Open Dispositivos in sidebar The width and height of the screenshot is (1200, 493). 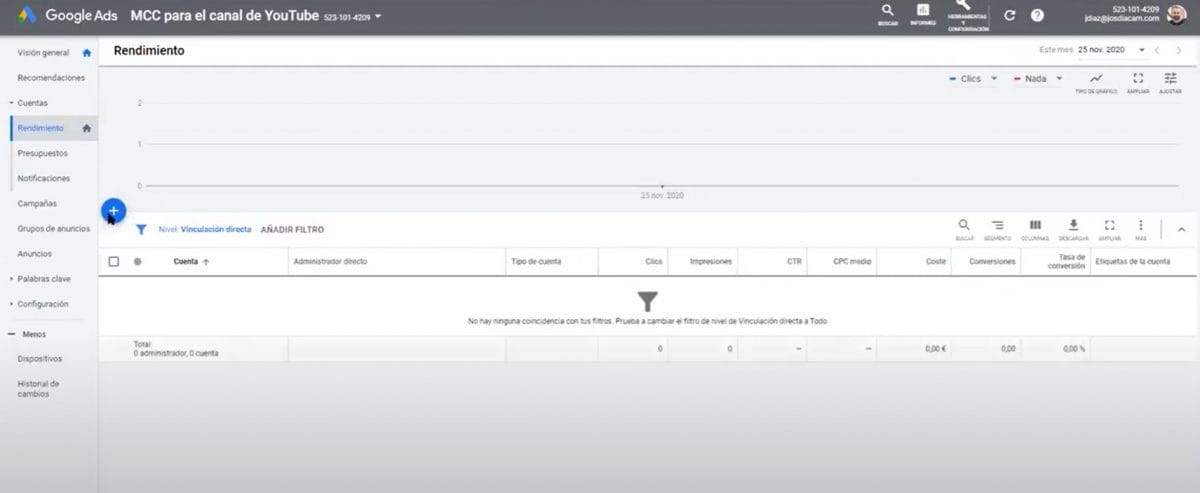pos(40,358)
